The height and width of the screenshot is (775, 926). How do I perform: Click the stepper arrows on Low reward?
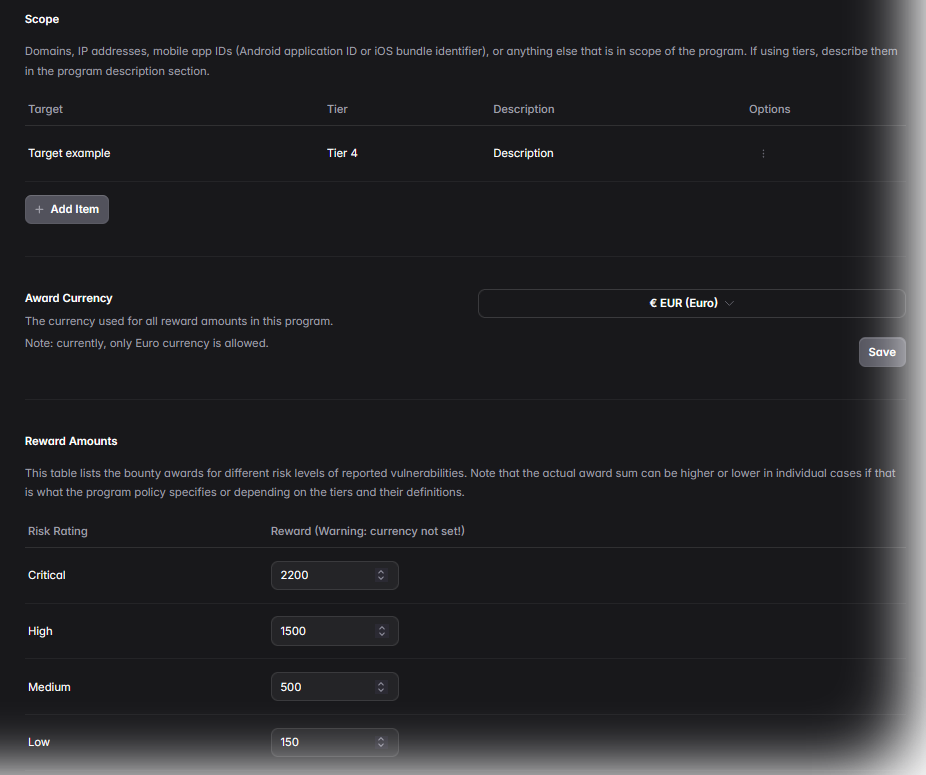tap(381, 742)
